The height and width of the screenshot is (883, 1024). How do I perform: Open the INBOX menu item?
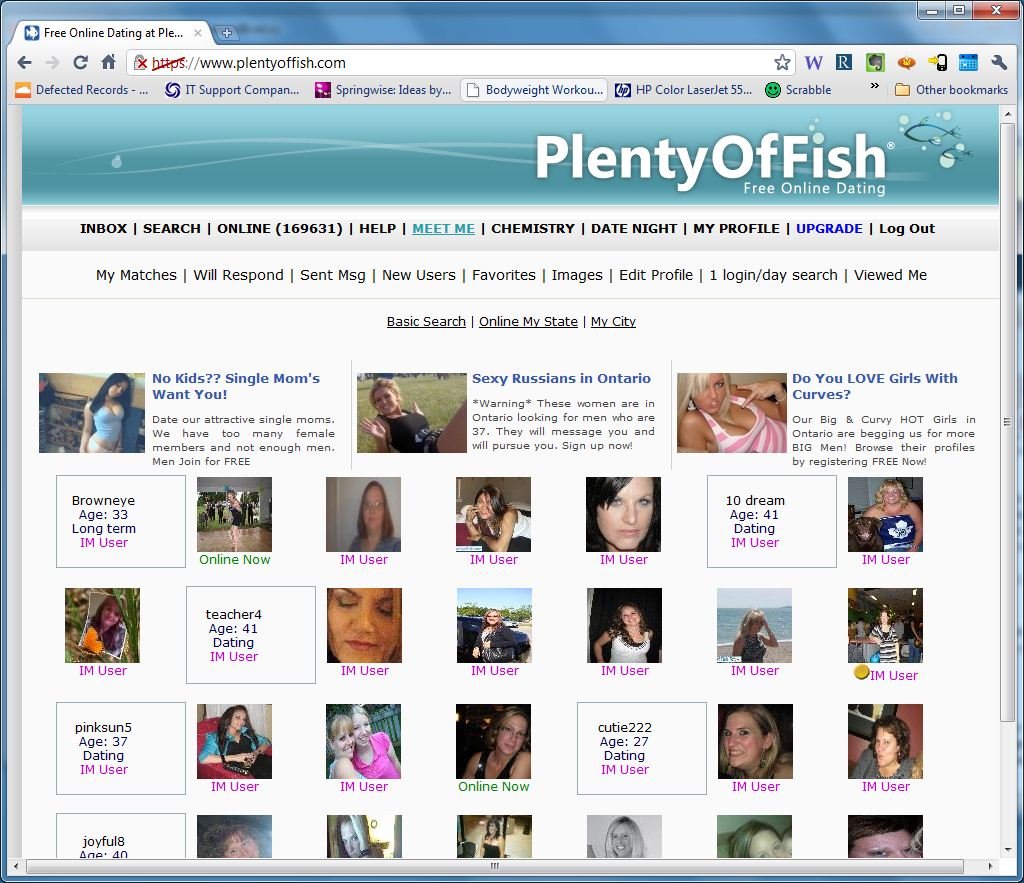tap(103, 229)
